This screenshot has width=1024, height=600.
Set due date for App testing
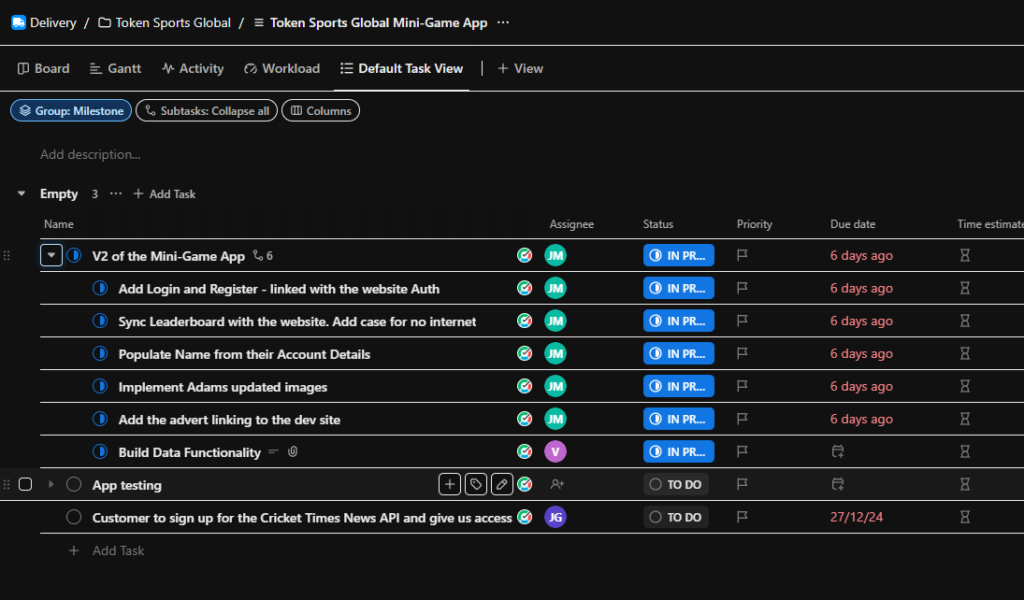click(x=838, y=485)
